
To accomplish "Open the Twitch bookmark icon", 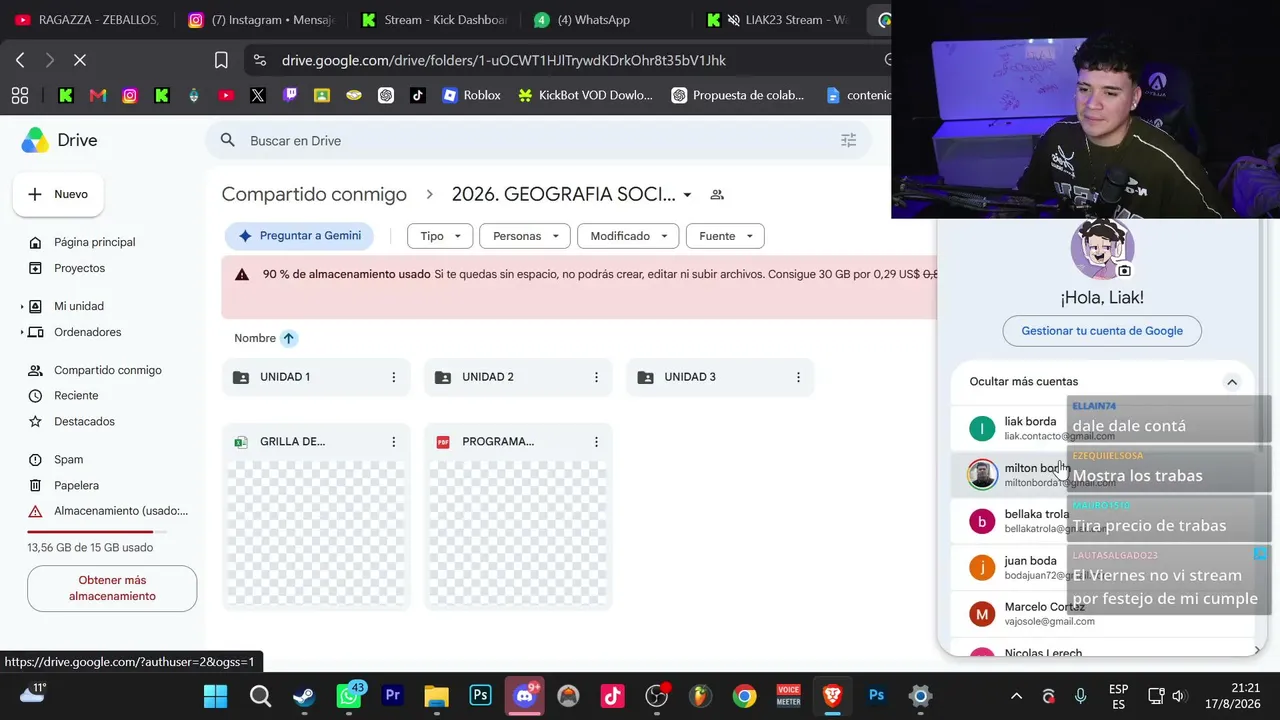I will (x=290, y=95).
